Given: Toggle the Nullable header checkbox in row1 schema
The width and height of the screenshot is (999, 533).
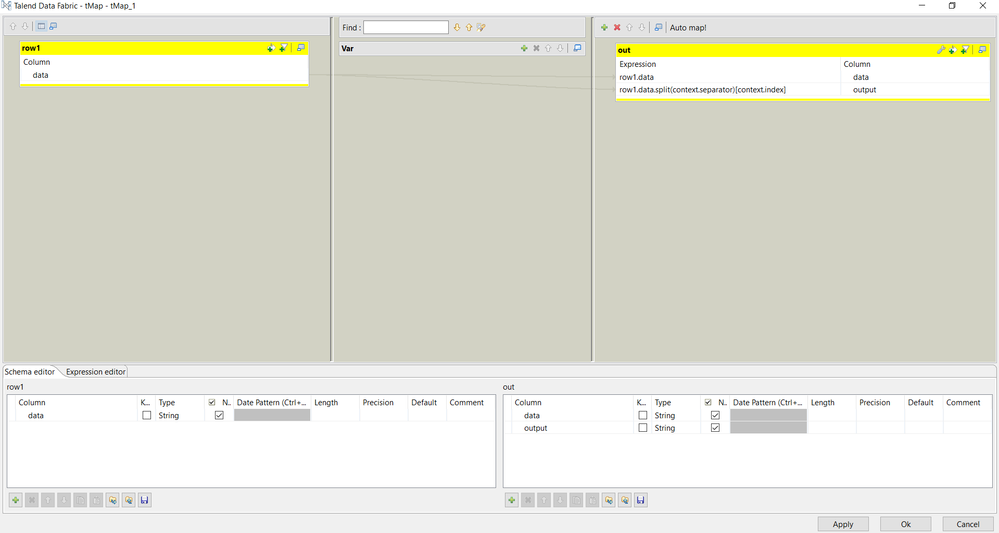Looking at the screenshot, I should pos(212,402).
